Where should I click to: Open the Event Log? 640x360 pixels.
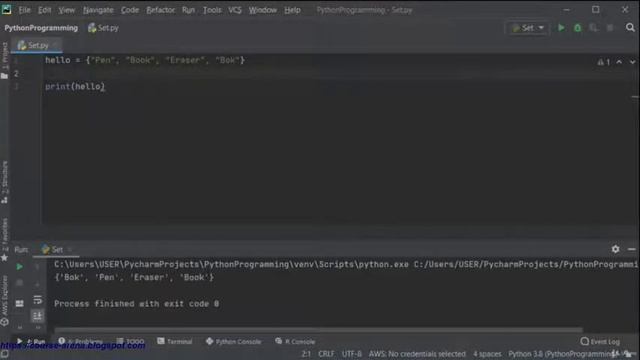[600, 341]
